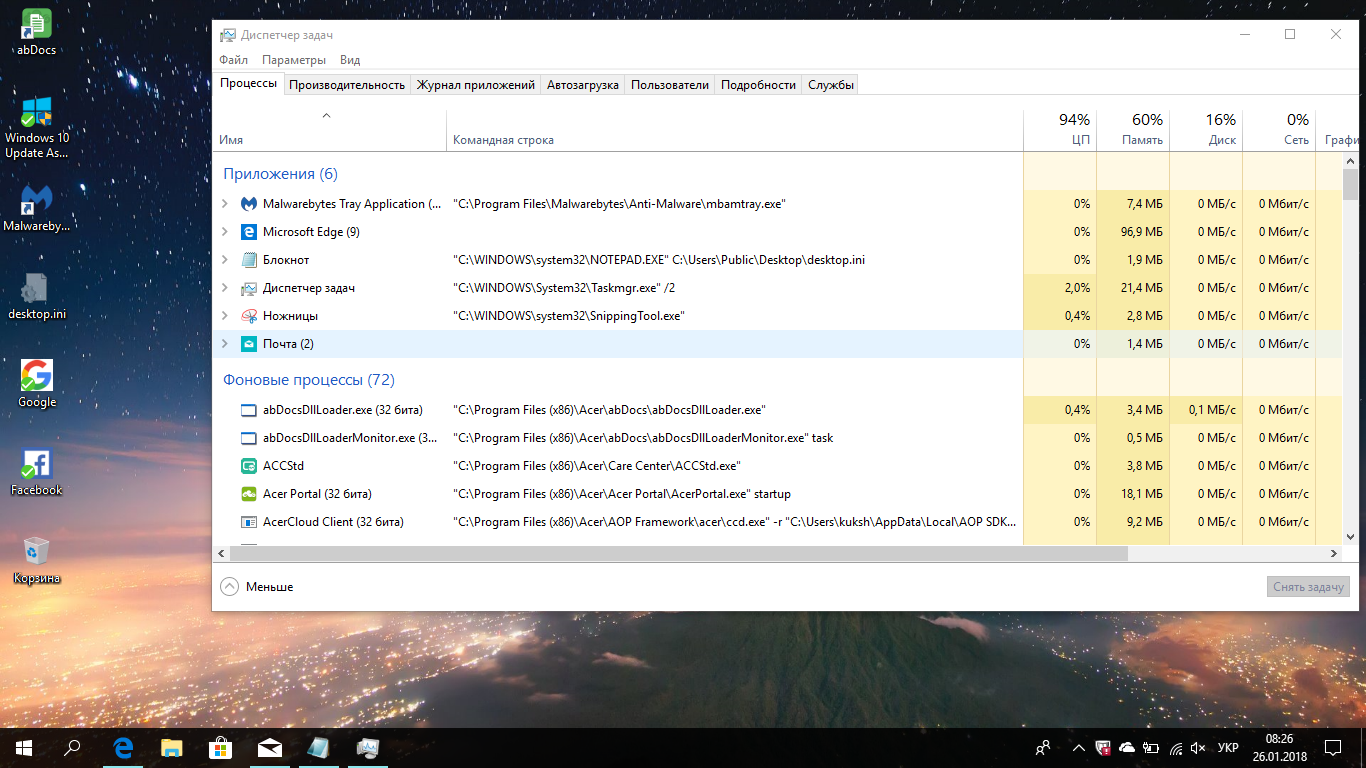Image resolution: width=1366 pixels, height=768 pixels.
Task: Open the Mail app from the taskbar
Action: click(x=269, y=747)
